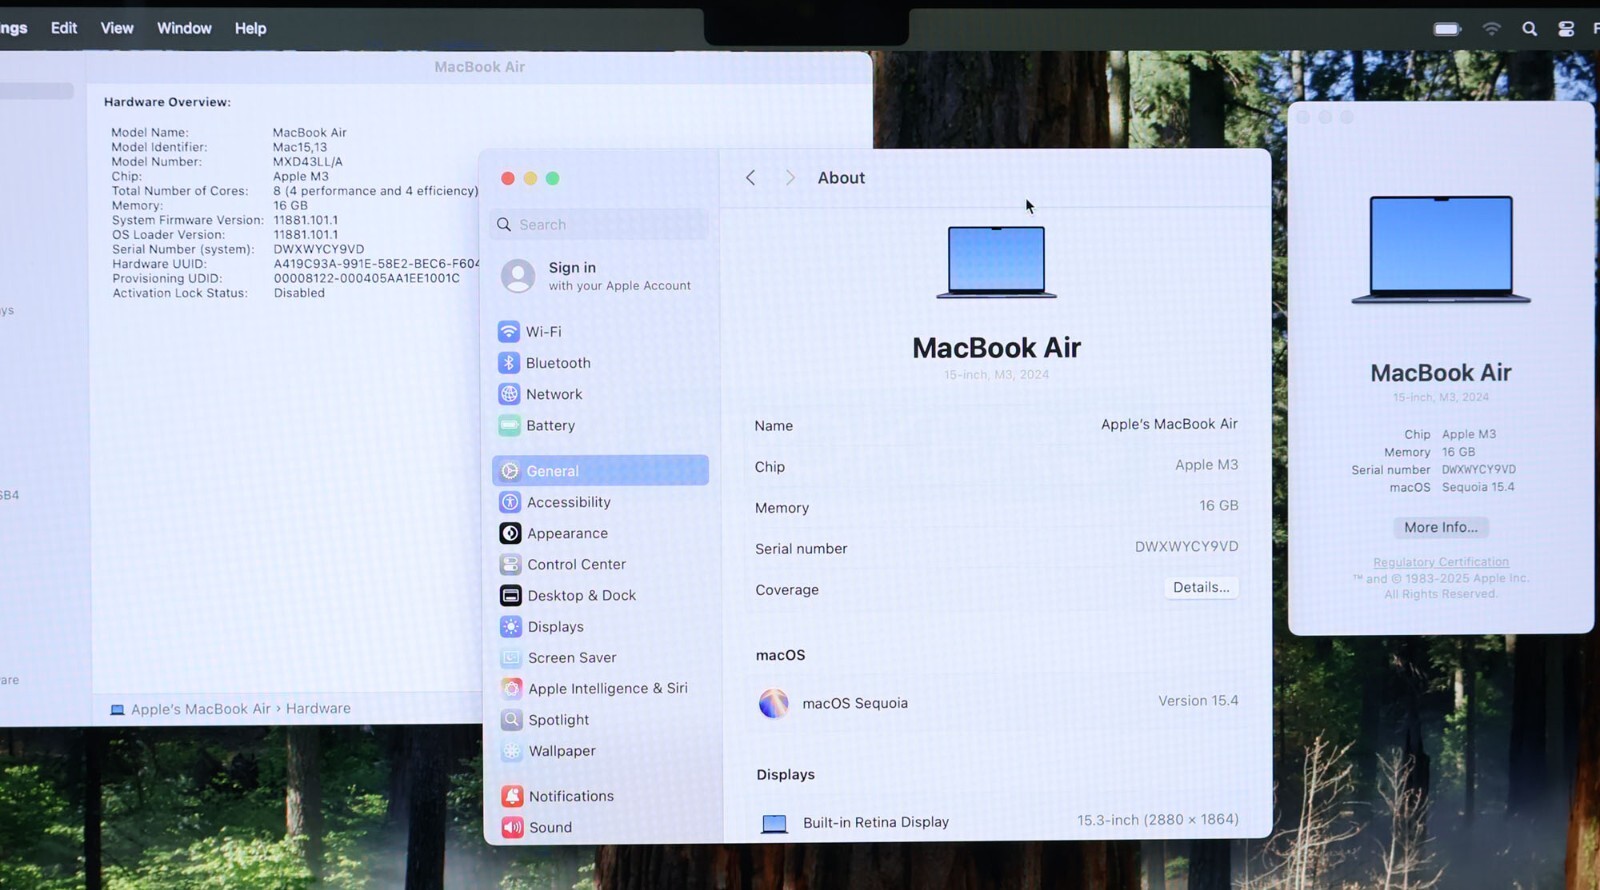The image size is (1600, 890).
Task: Click Built-in Retina Display icon
Action: (774, 823)
